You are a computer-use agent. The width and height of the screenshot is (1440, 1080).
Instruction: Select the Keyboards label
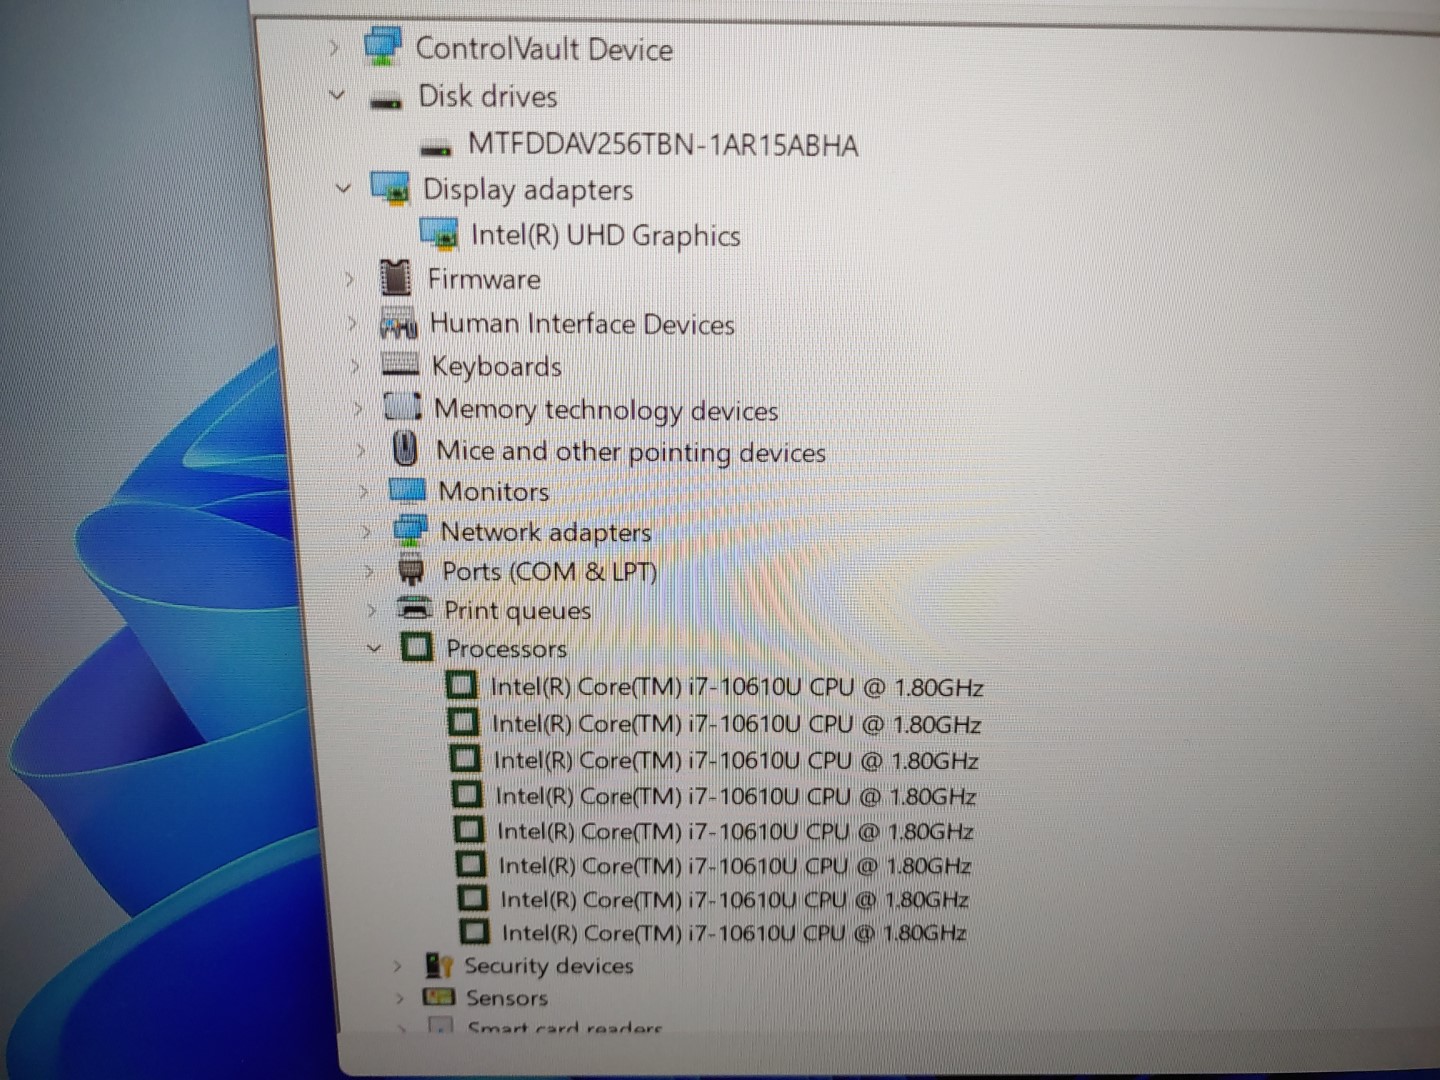pos(497,367)
